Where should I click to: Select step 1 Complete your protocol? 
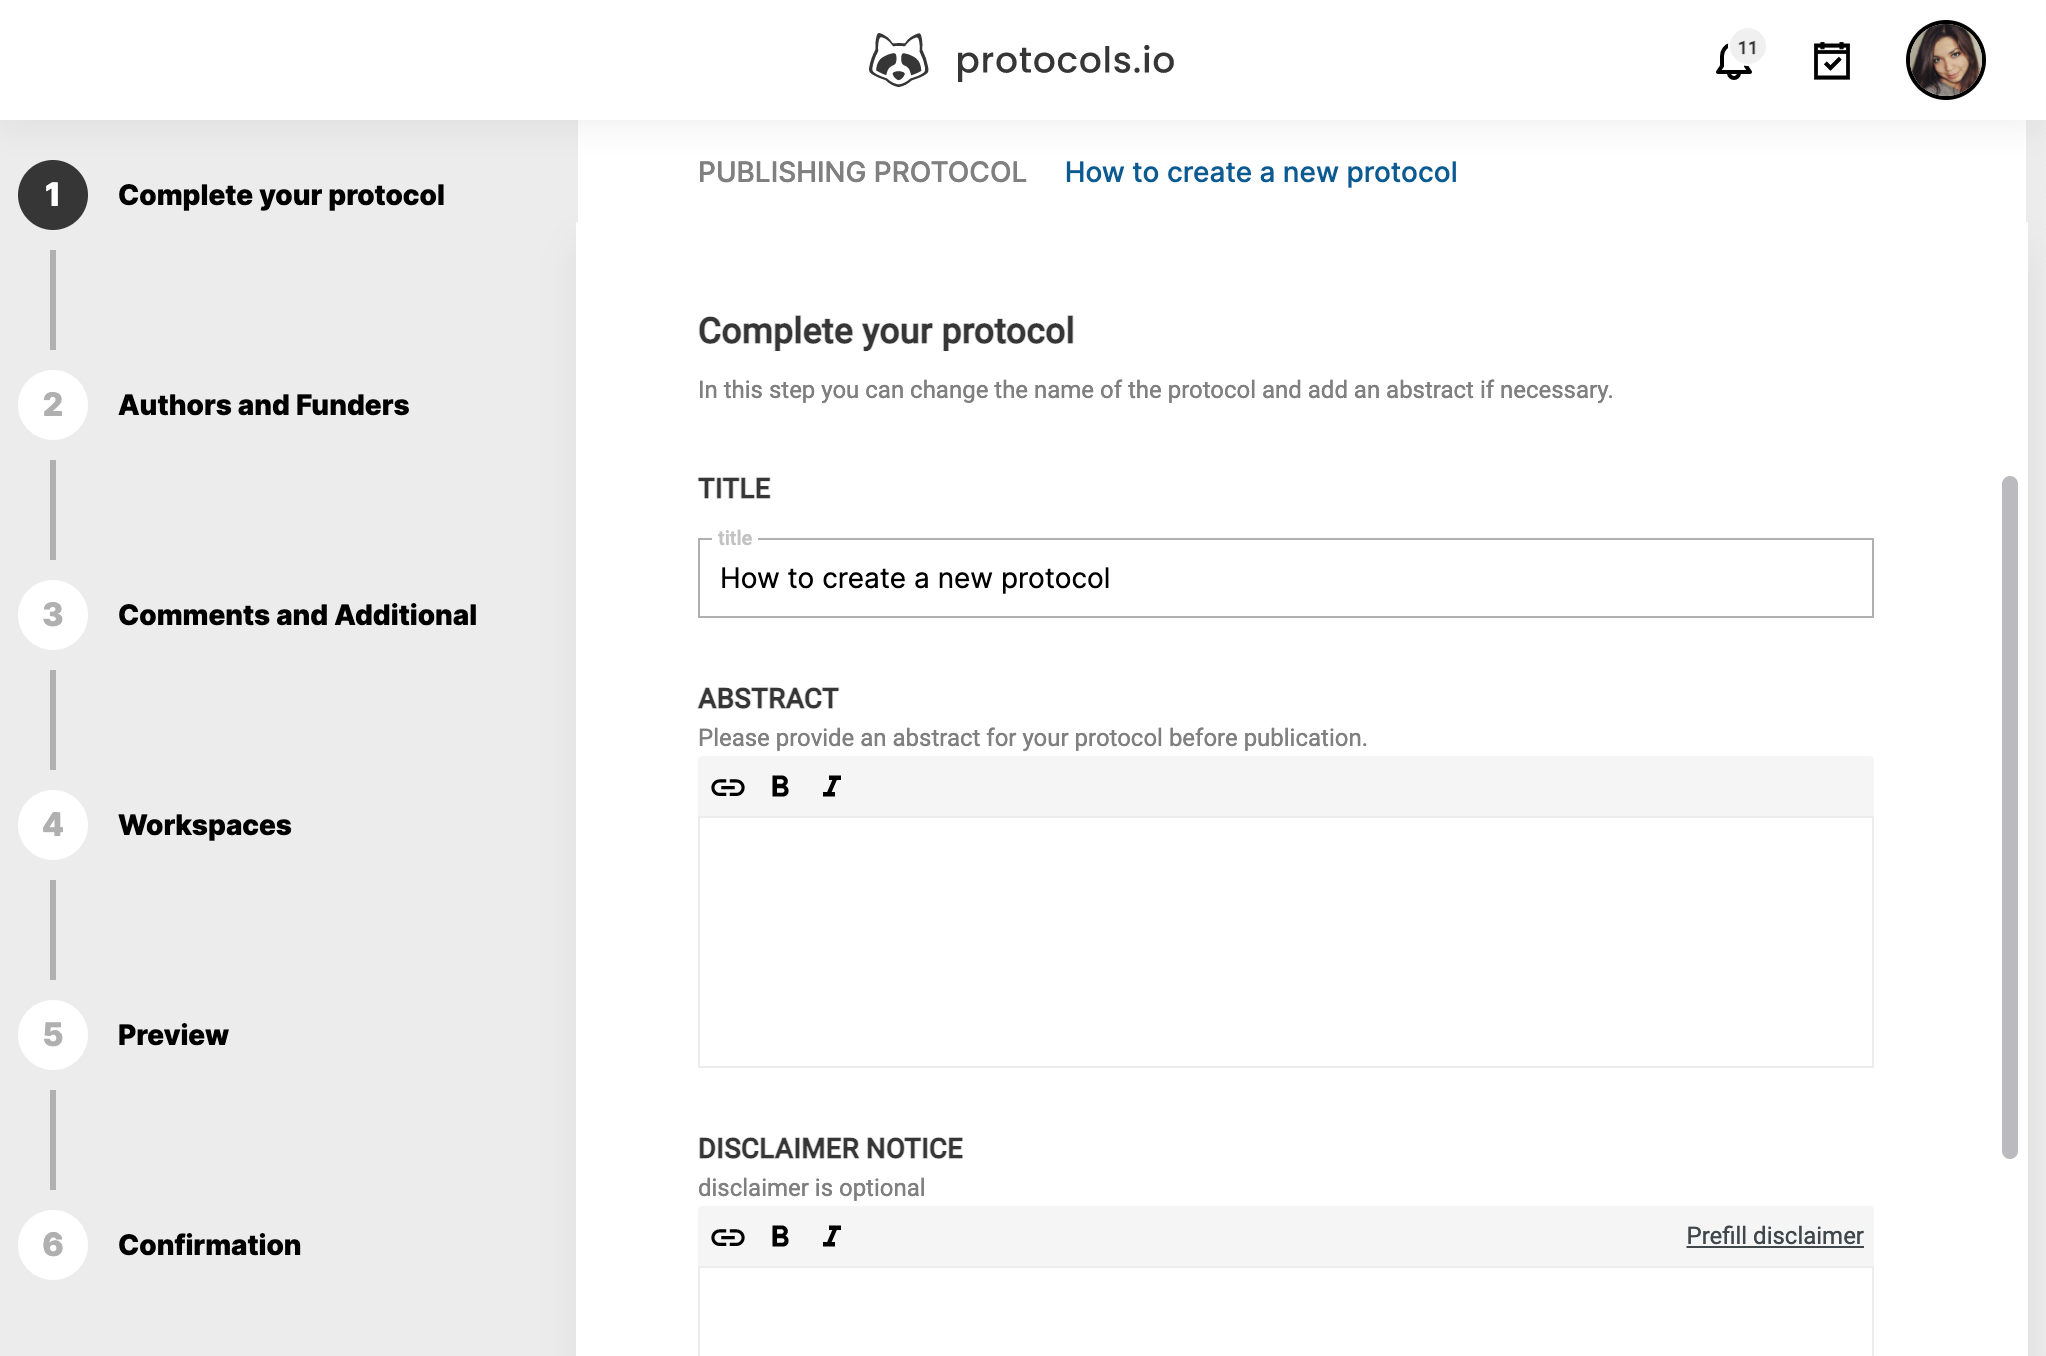(281, 195)
